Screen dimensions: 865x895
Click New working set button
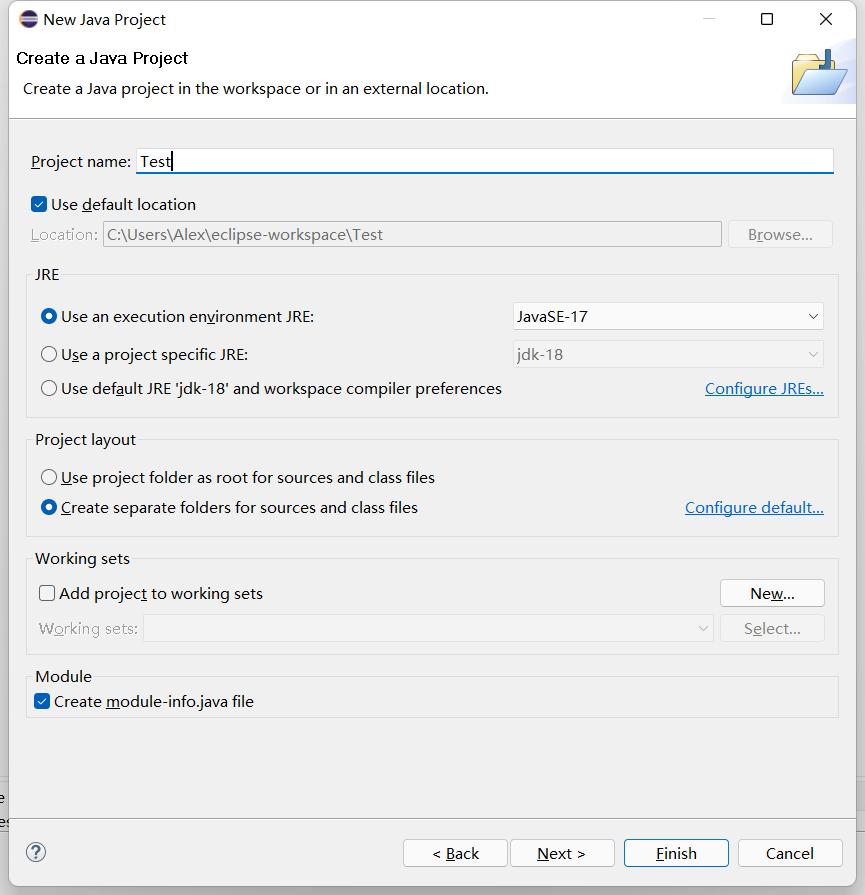(x=772, y=593)
